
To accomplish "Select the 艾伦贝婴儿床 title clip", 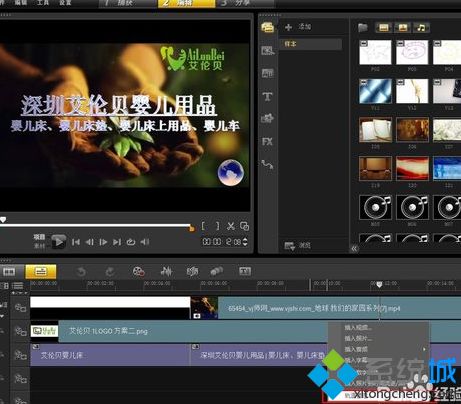I will [x=110, y=355].
